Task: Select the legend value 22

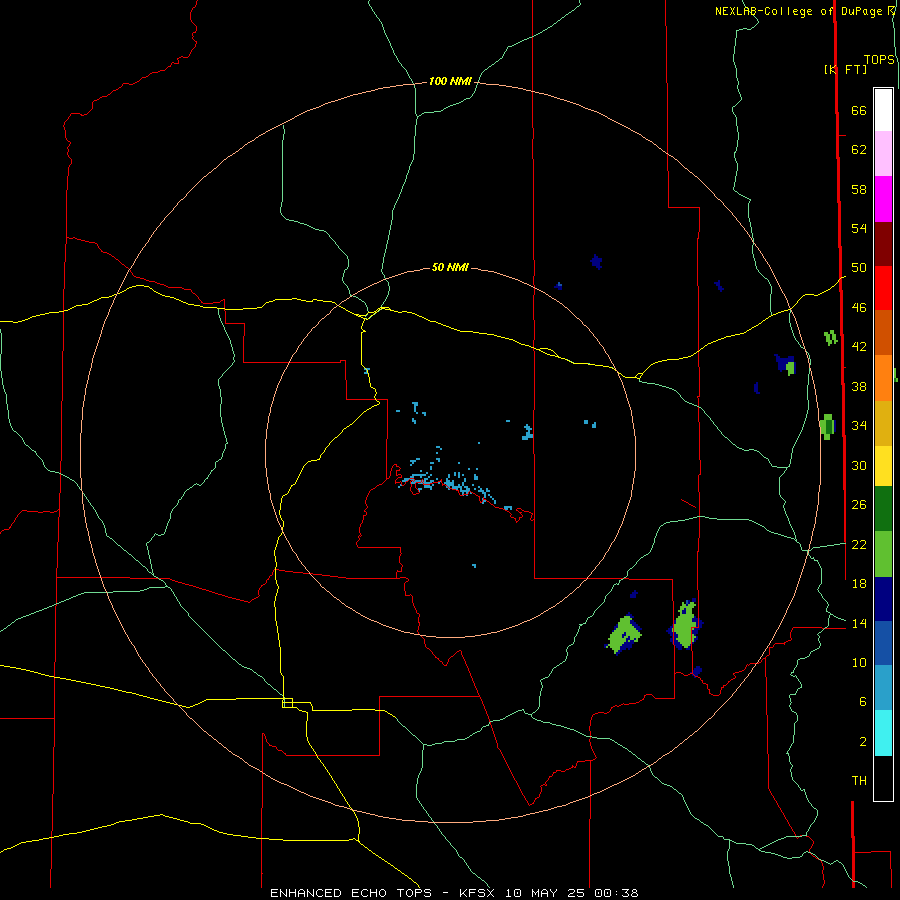Action: [x=859, y=544]
